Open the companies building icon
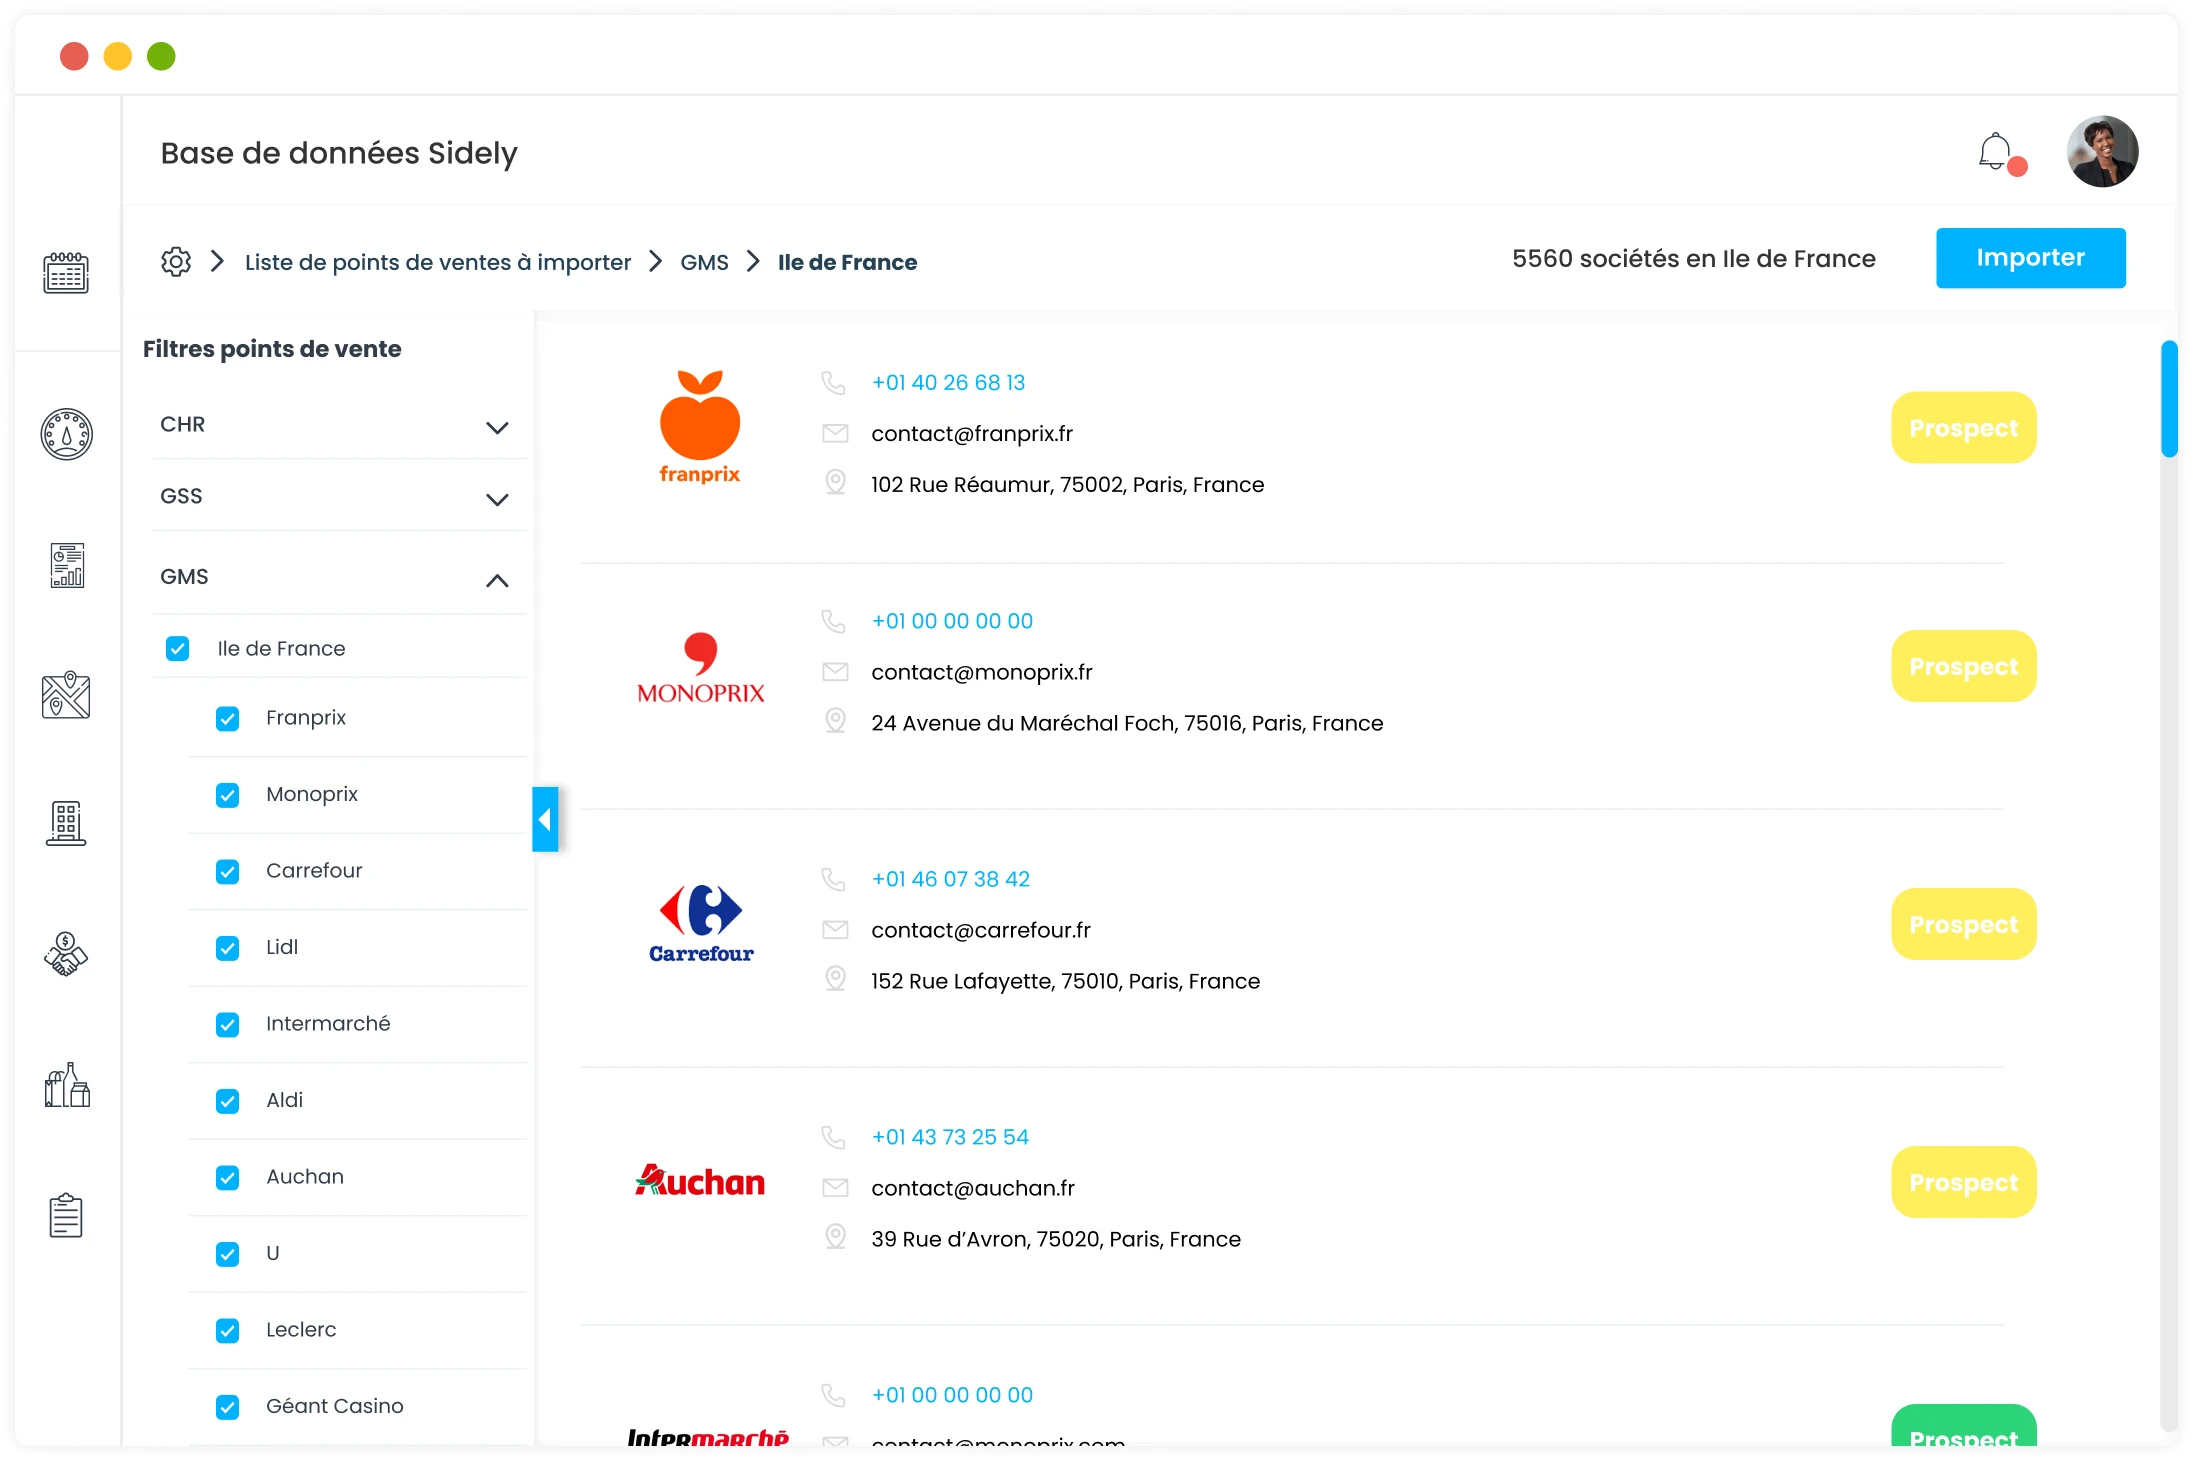 (x=66, y=823)
